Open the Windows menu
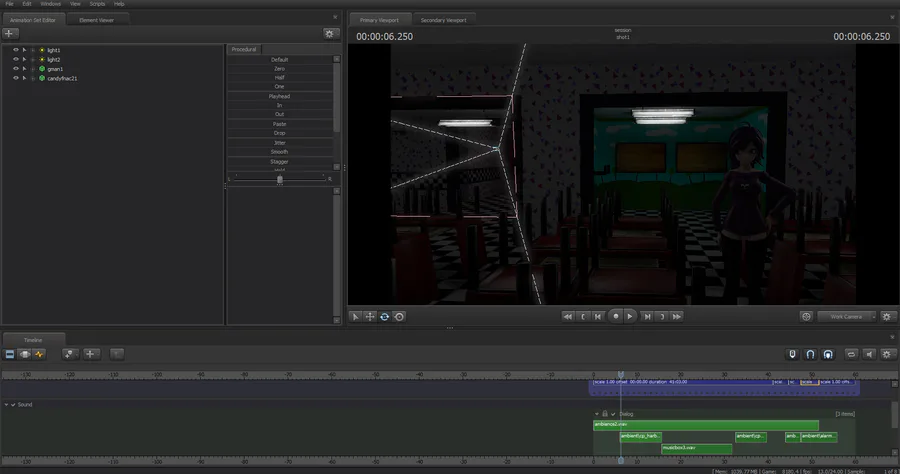 (51, 3)
